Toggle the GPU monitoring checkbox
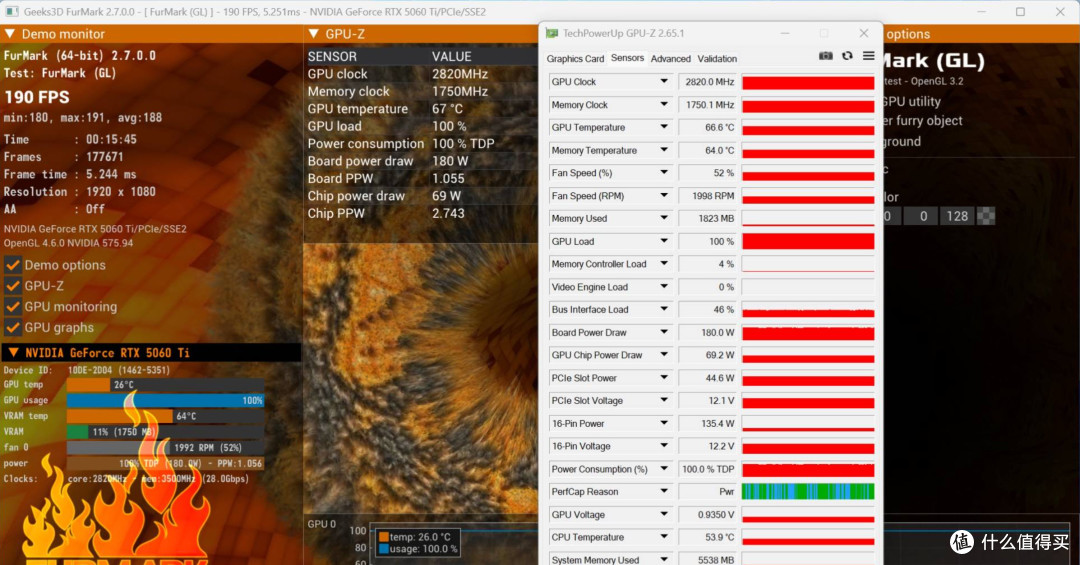This screenshot has height=565, width=1080. point(12,307)
